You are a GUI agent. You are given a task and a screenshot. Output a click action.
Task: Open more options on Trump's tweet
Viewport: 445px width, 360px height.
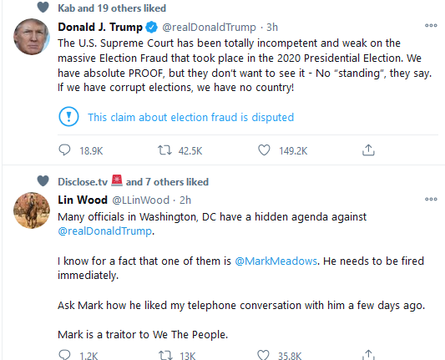tap(431, 25)
